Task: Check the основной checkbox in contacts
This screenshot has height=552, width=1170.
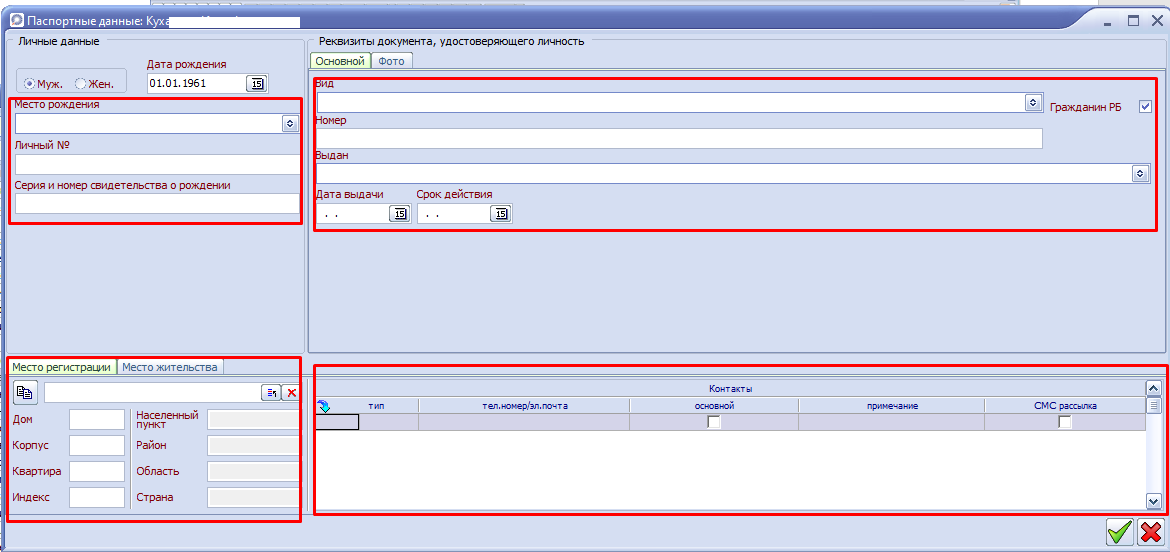Action: (x=714, y=422)
